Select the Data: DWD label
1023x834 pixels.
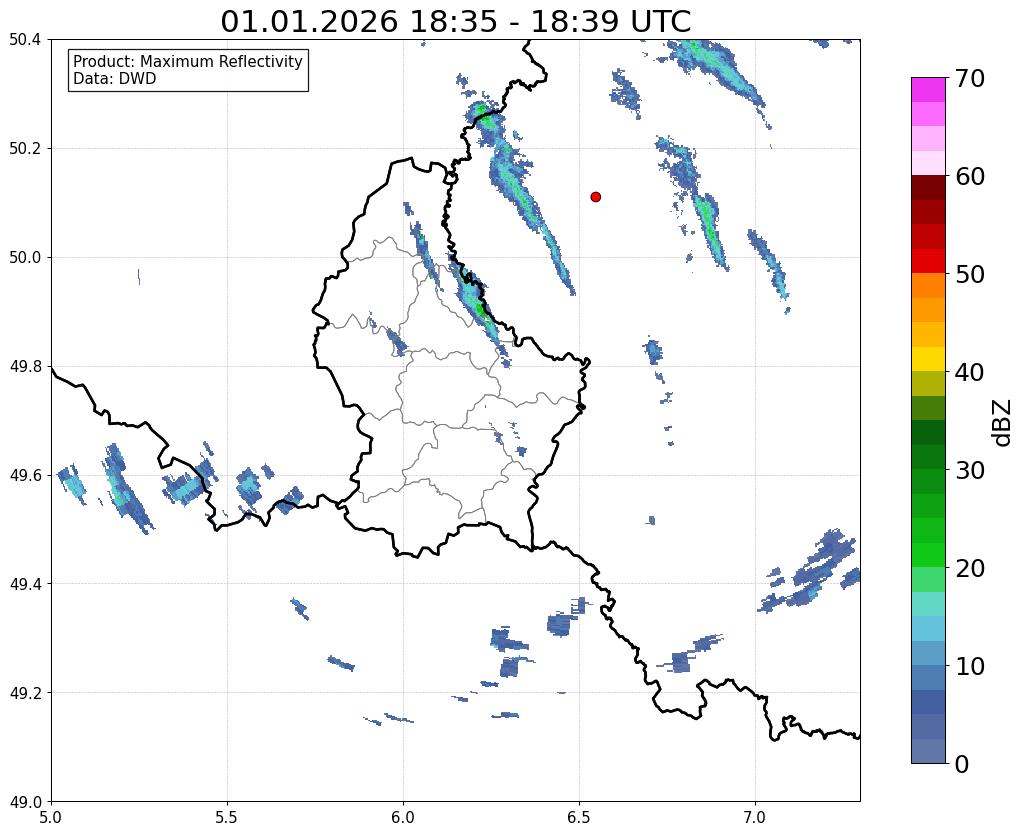click(x=115, y=79)
